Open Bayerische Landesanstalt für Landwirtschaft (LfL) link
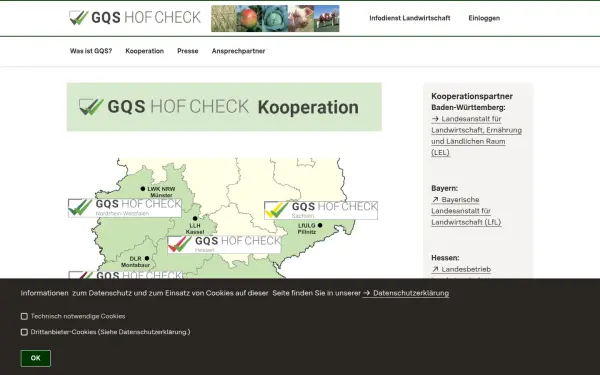 466,211
